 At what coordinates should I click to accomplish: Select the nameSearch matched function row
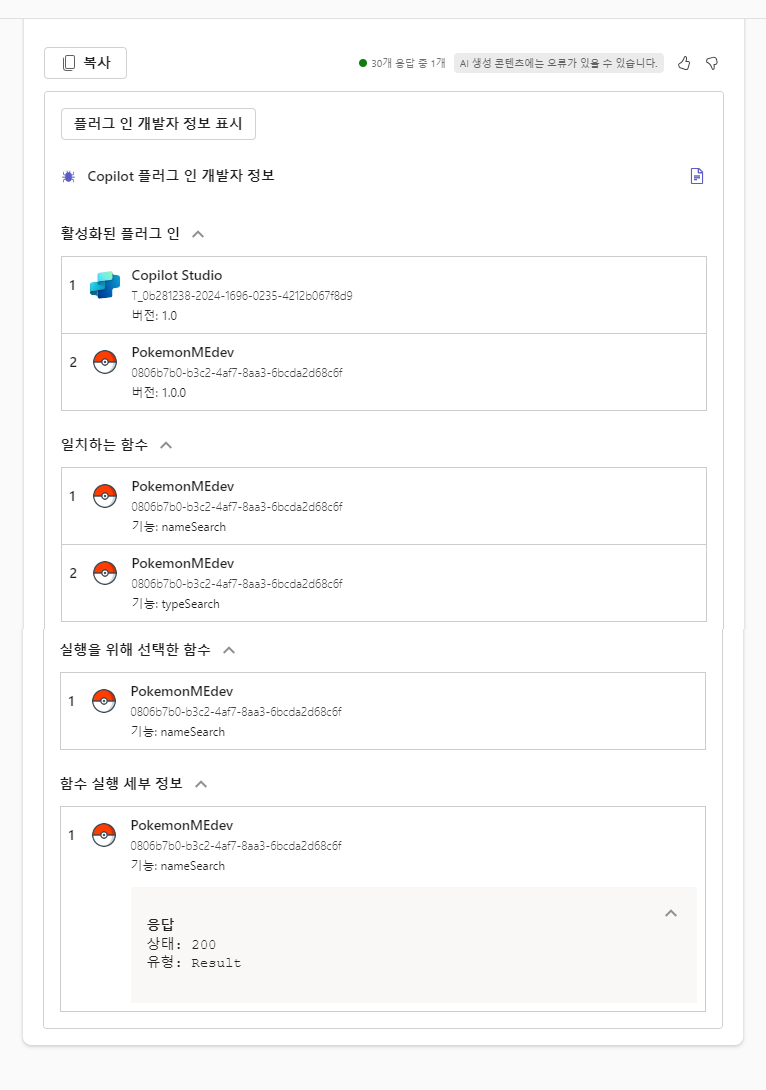(x=384, y=506)
